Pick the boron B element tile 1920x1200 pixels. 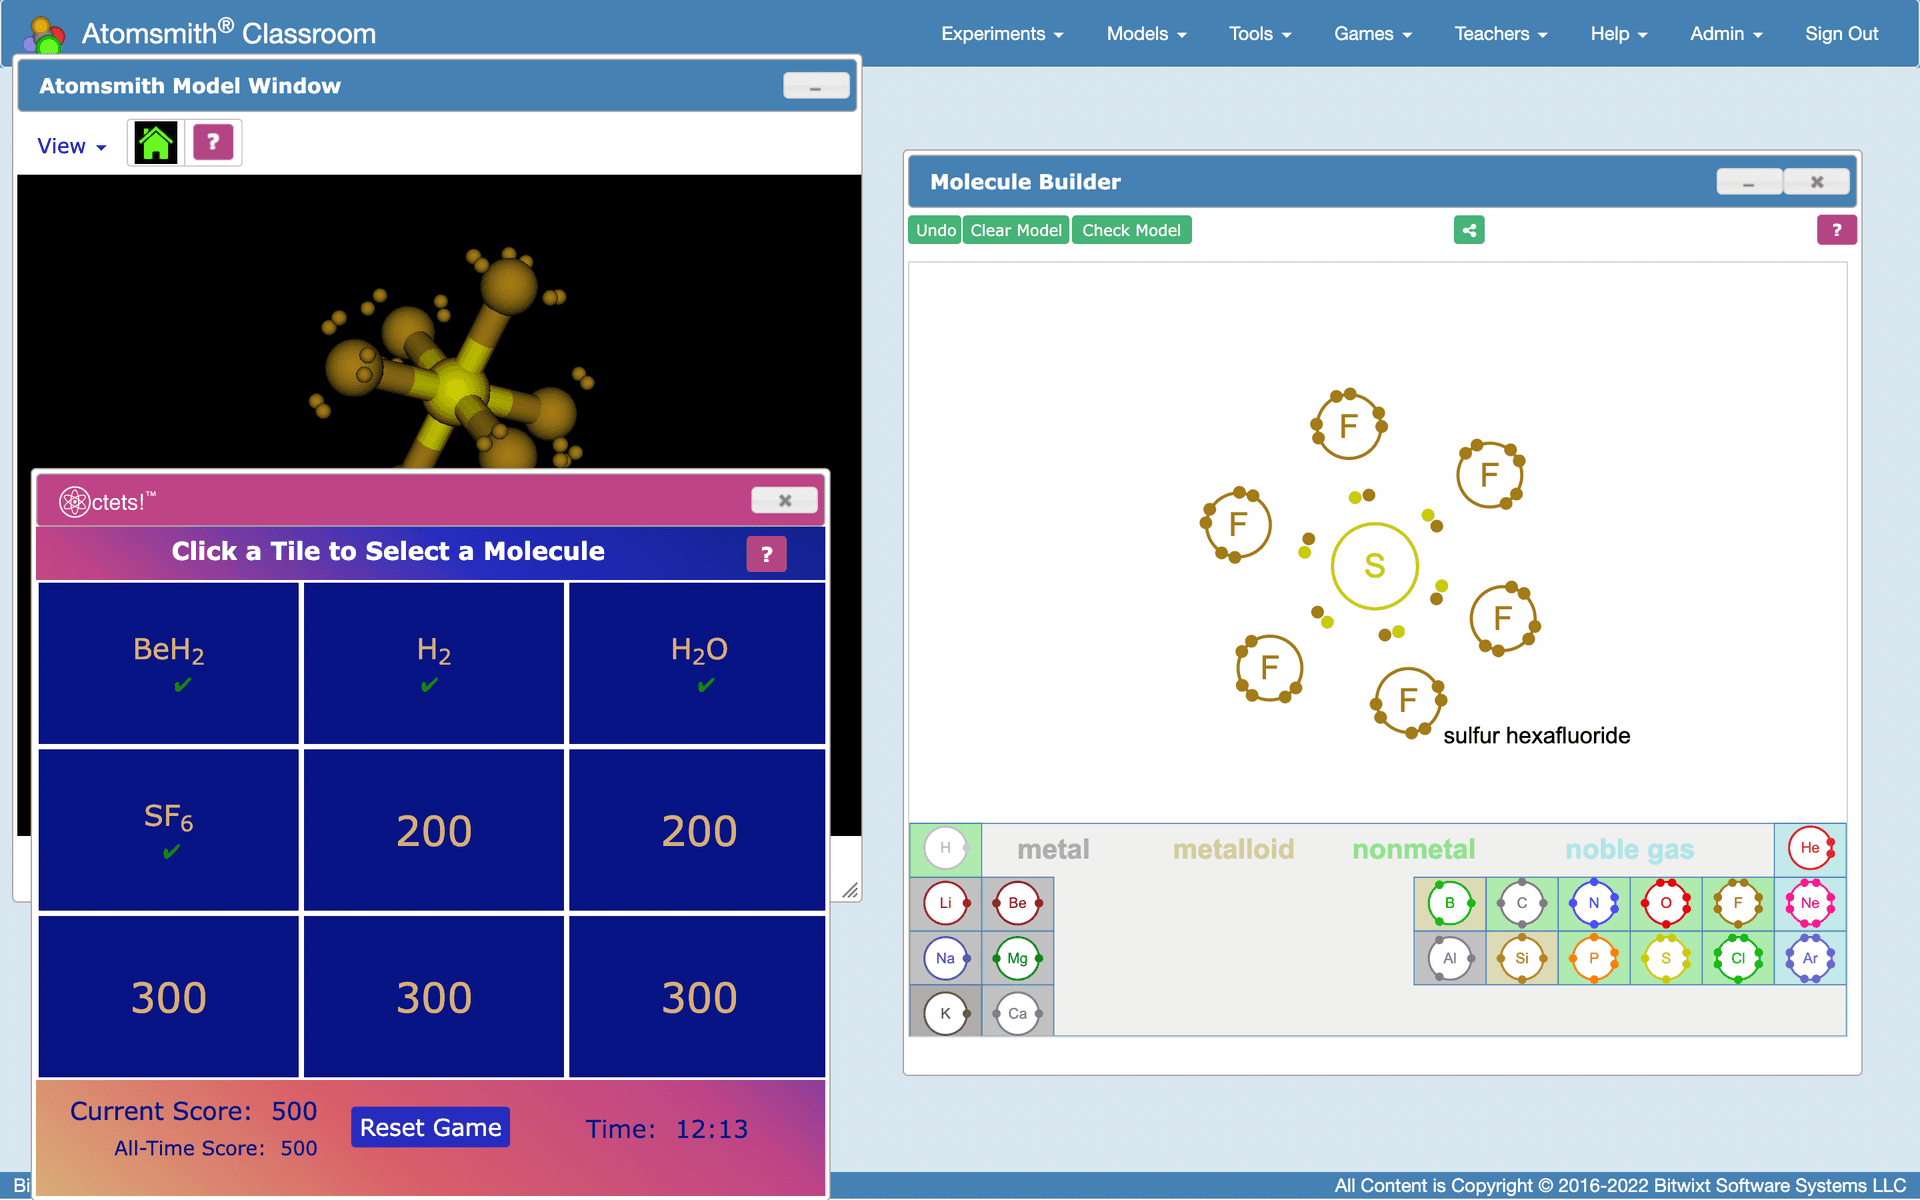(x=1450, y=903)
